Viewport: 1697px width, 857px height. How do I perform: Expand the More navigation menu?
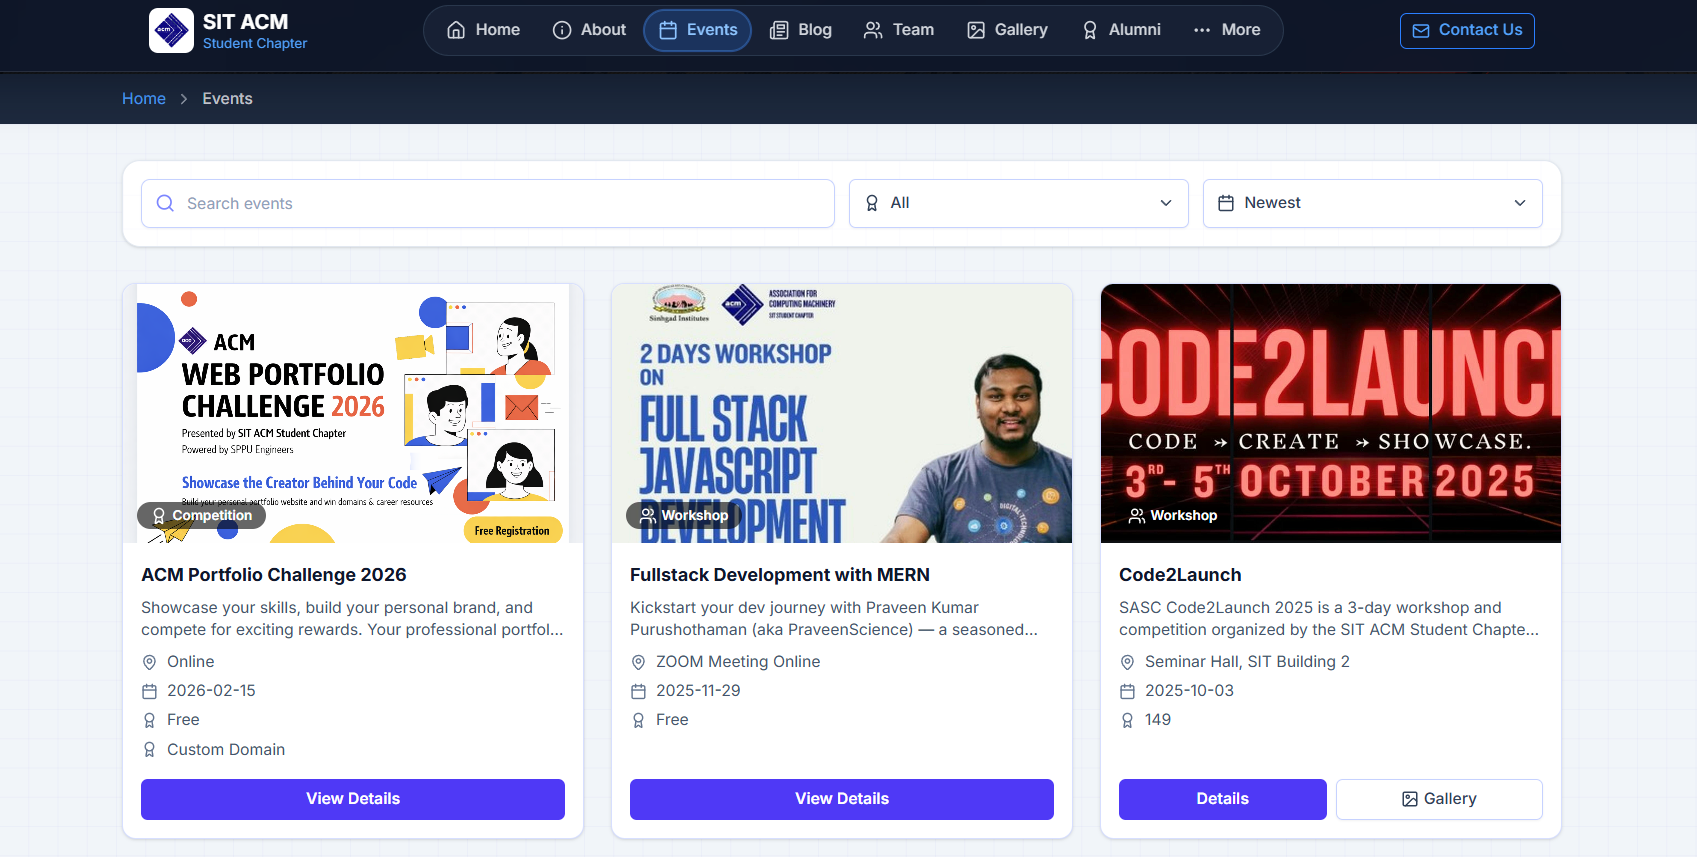tap(1227, 30)
